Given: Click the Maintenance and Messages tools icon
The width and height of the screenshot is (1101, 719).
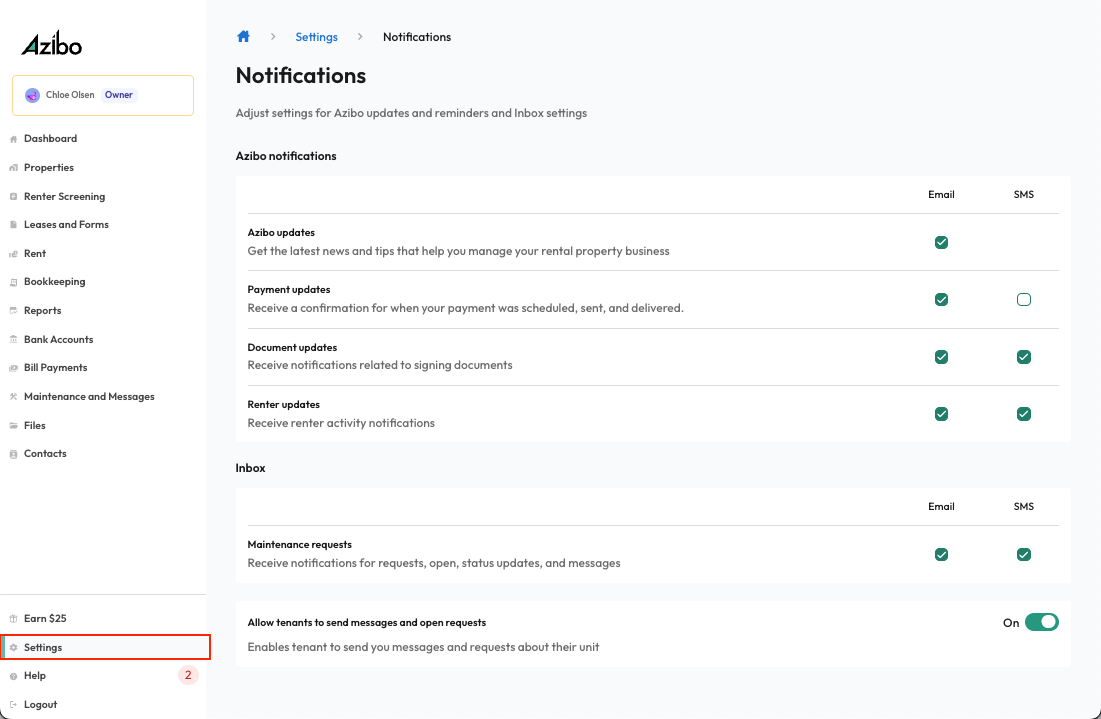Looking at the screenshot, I should [x=13, y=397].
